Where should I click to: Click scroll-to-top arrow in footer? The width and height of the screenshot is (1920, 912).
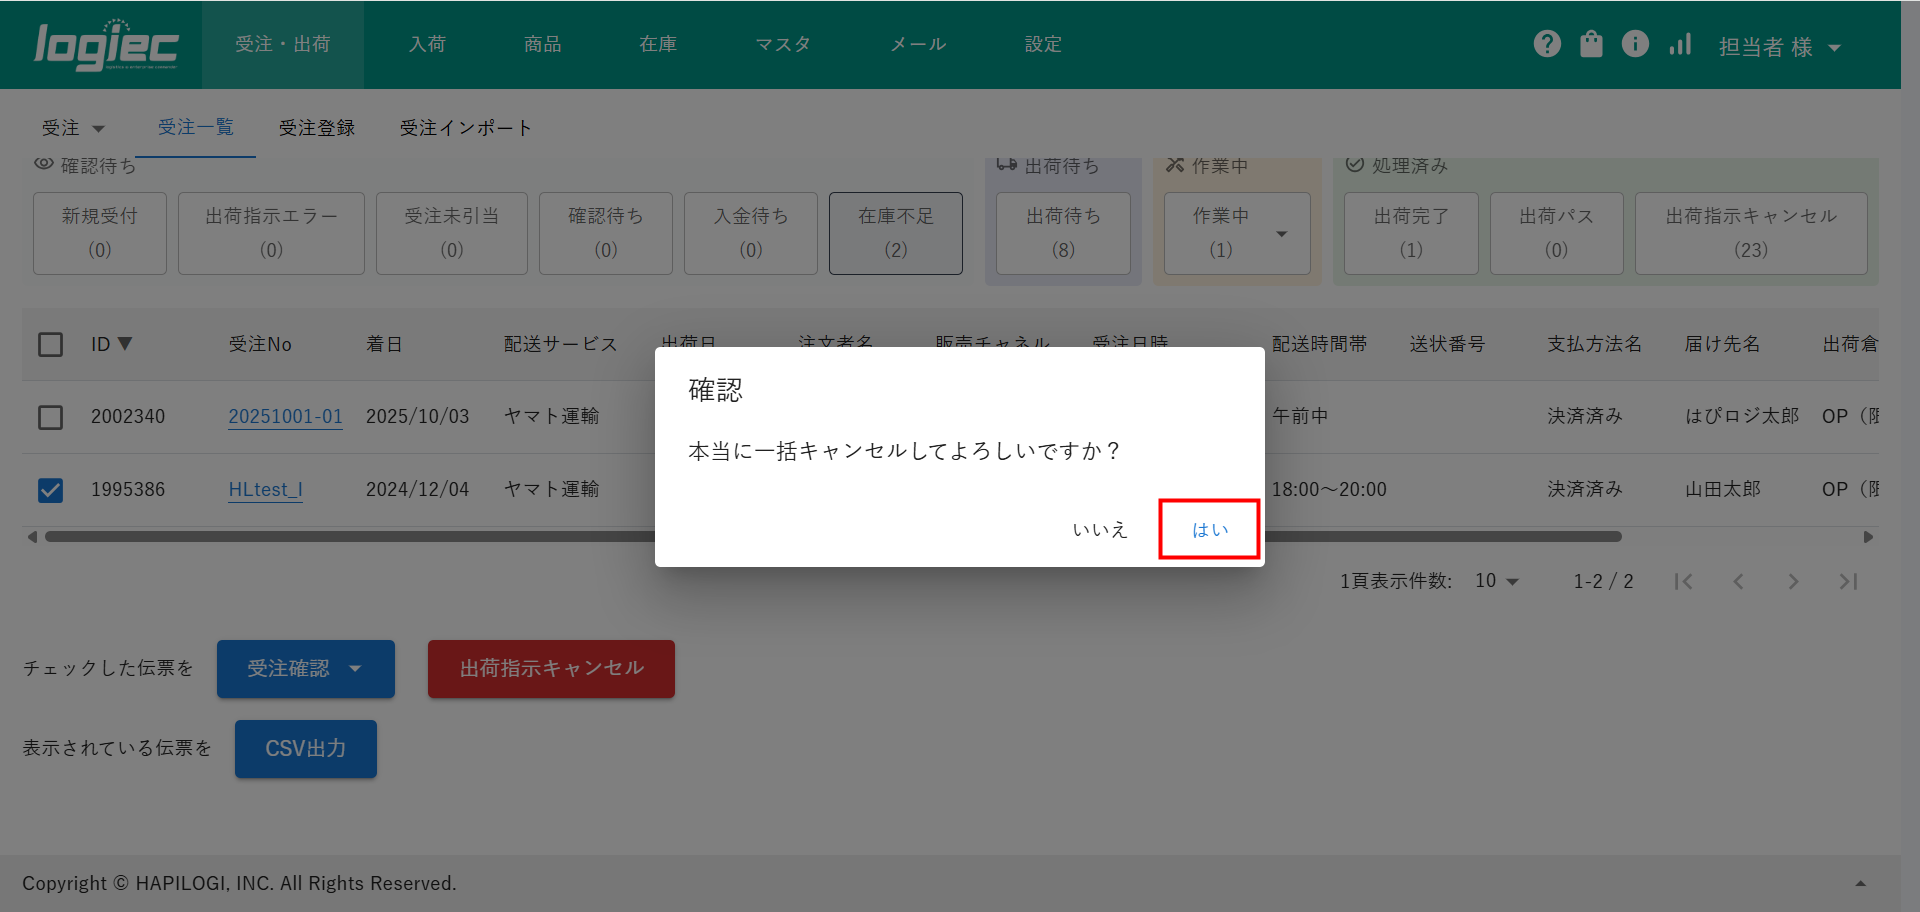pos(1860,883)
